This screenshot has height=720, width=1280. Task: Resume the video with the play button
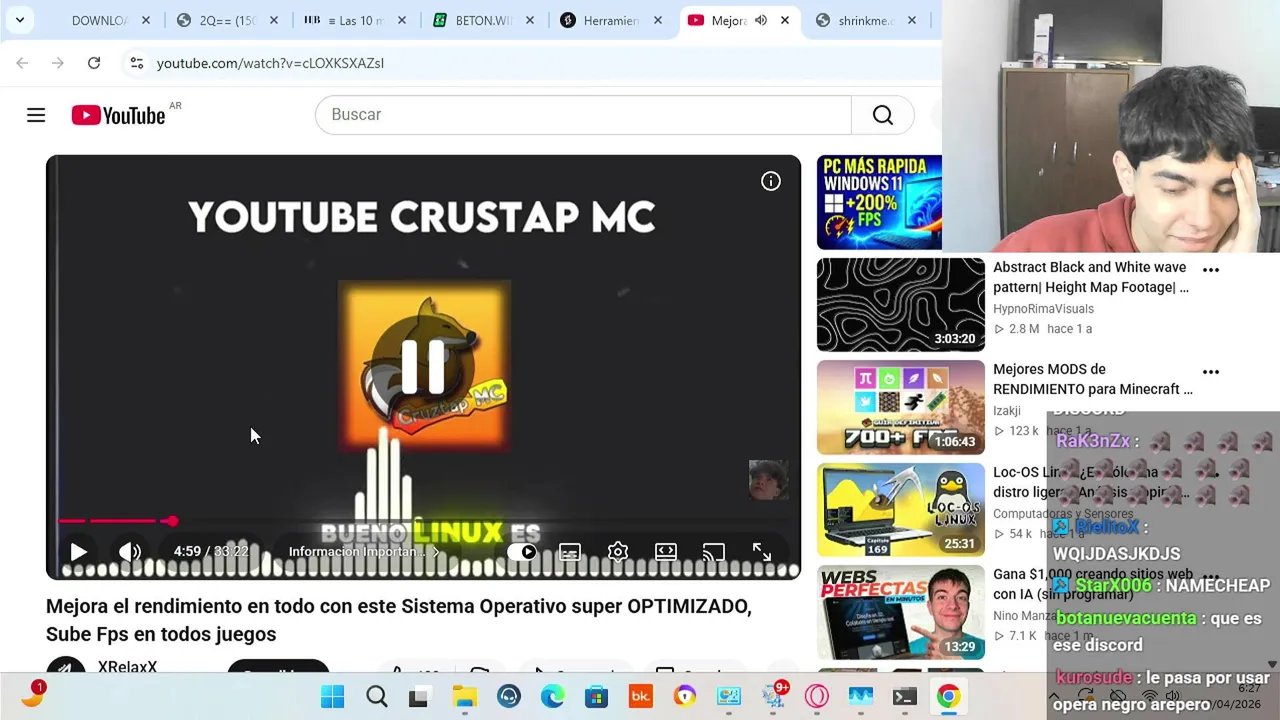(78, 552)
